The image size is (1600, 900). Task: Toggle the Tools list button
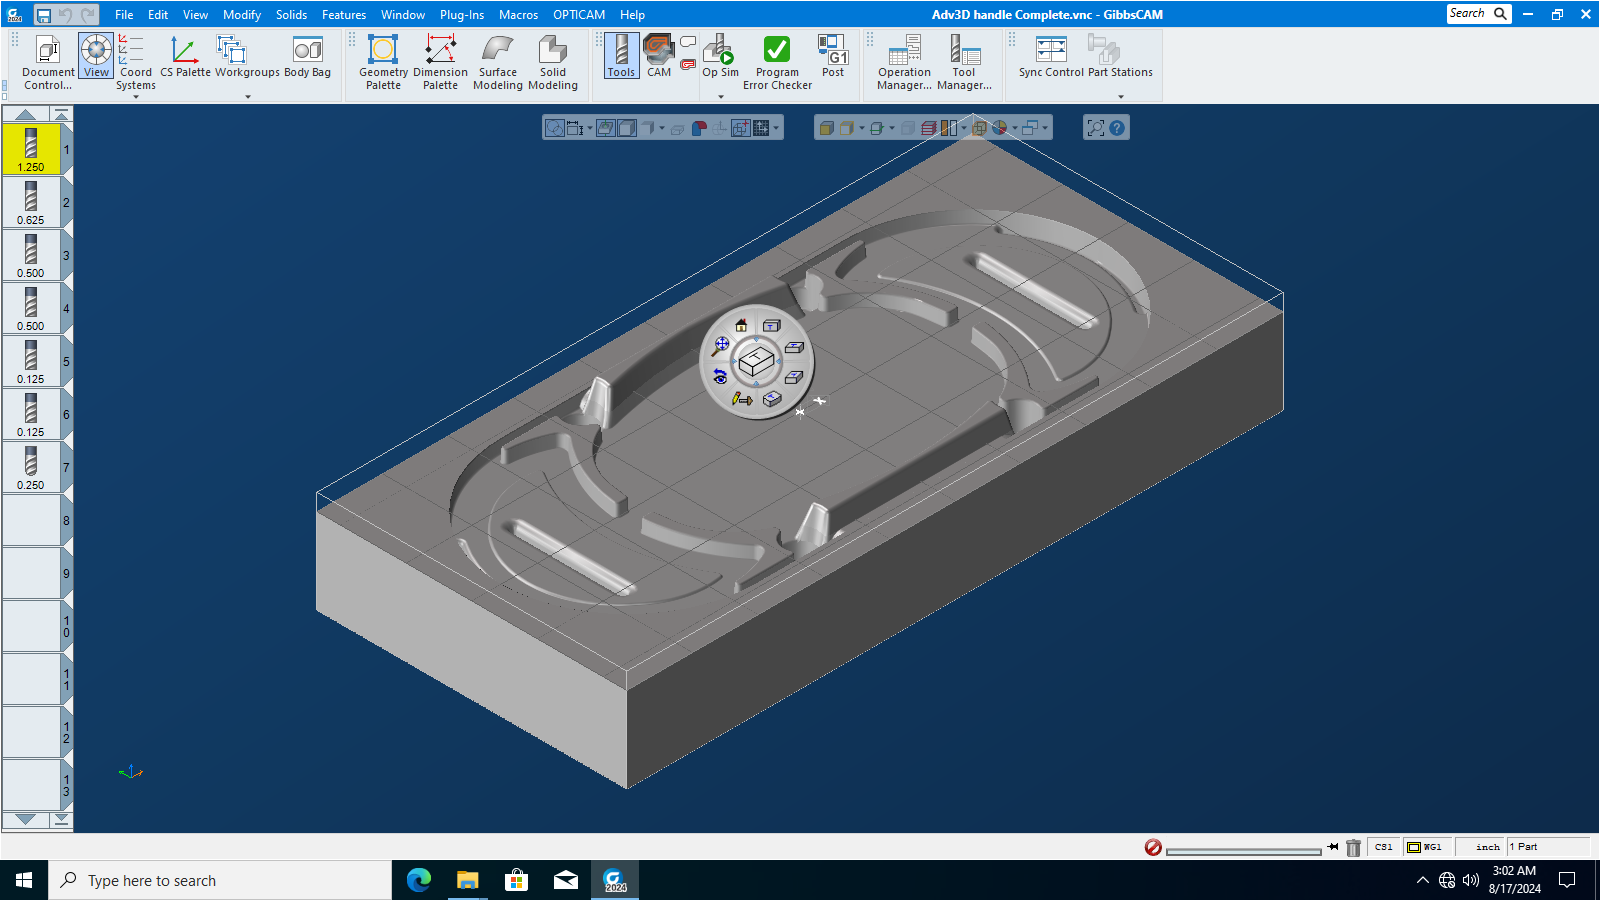click(621, 56)
